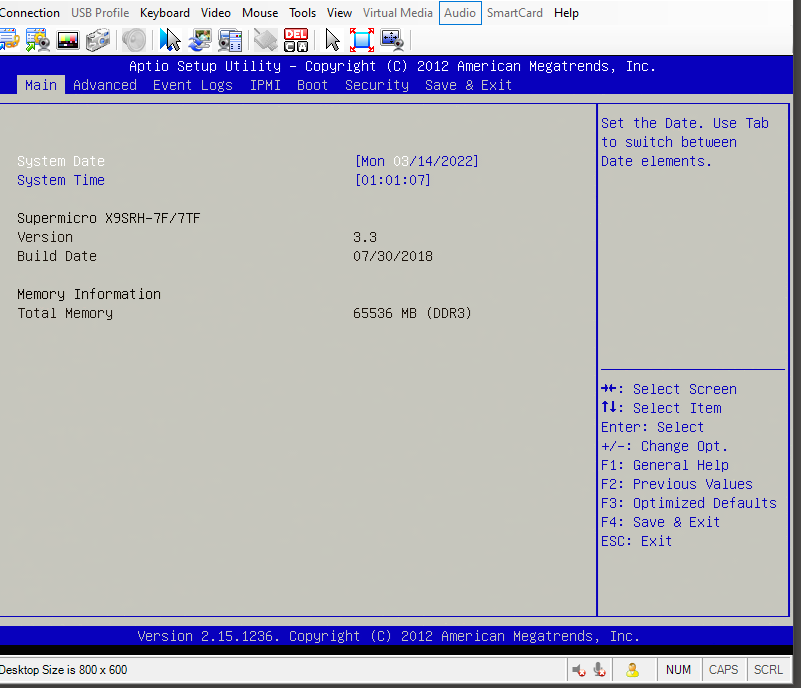
Task: Click the Supermicro X9SRH-7F/7TF board name
Action: [x=108, y=219]
